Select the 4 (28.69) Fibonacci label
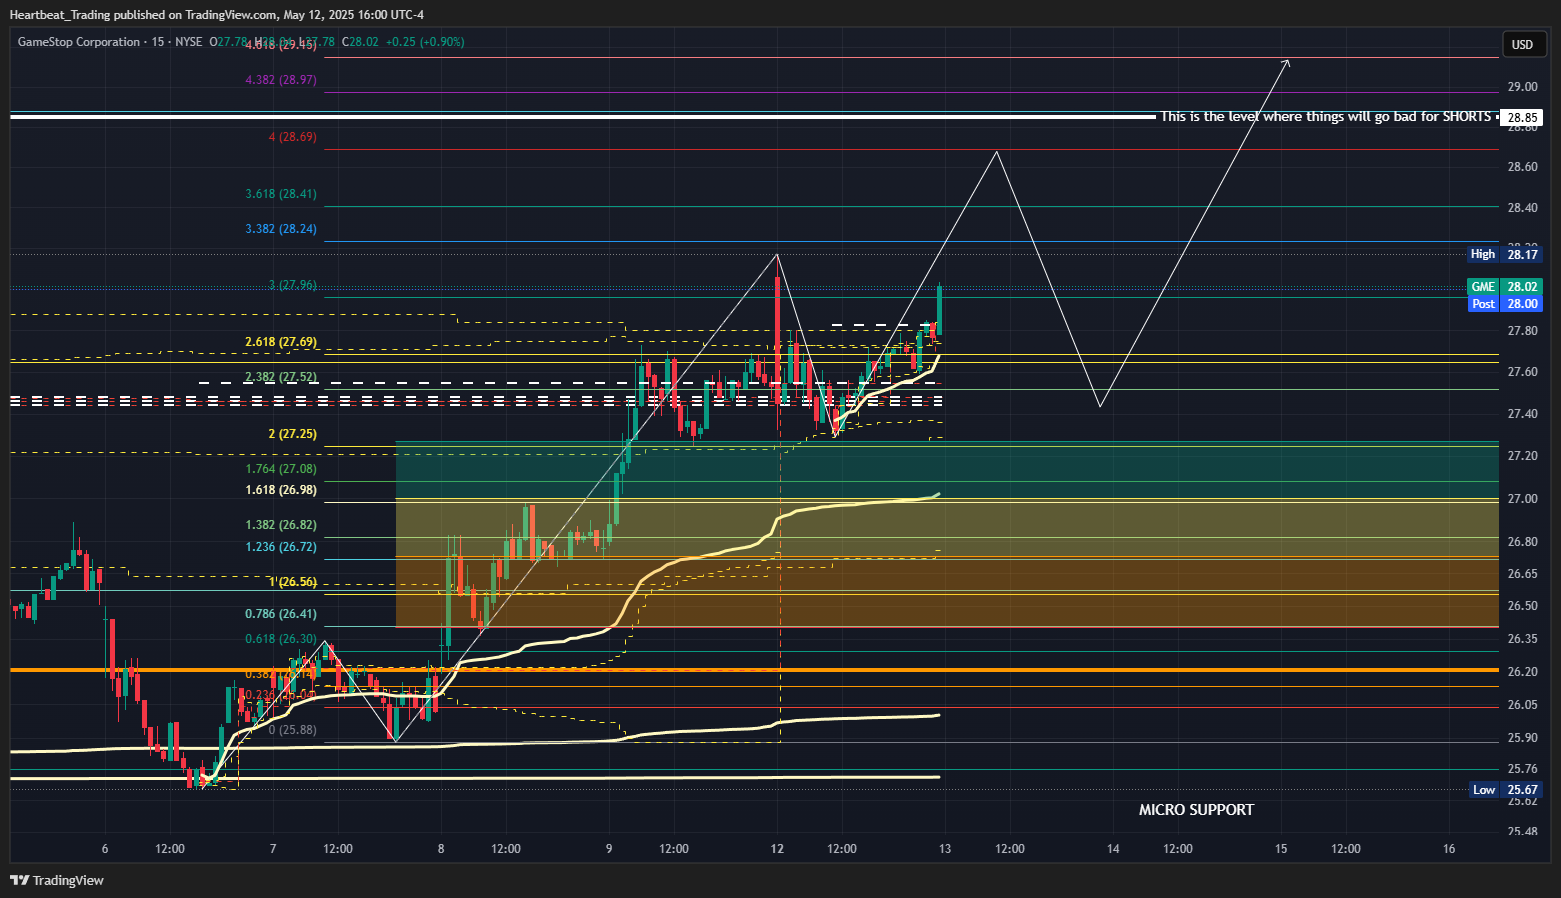The height and width of the screenshot is (898, 1561). [x=293, y=137]
